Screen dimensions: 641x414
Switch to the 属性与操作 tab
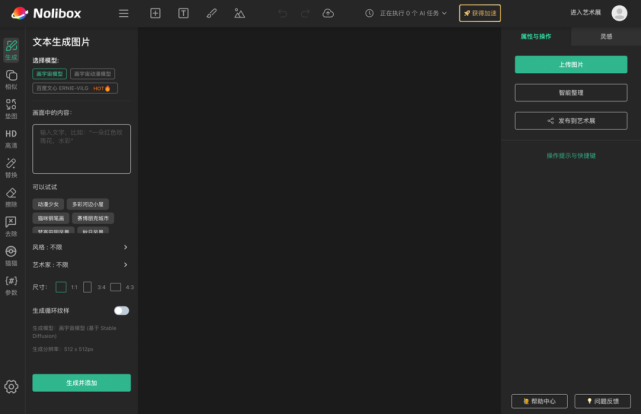(536, 36)
